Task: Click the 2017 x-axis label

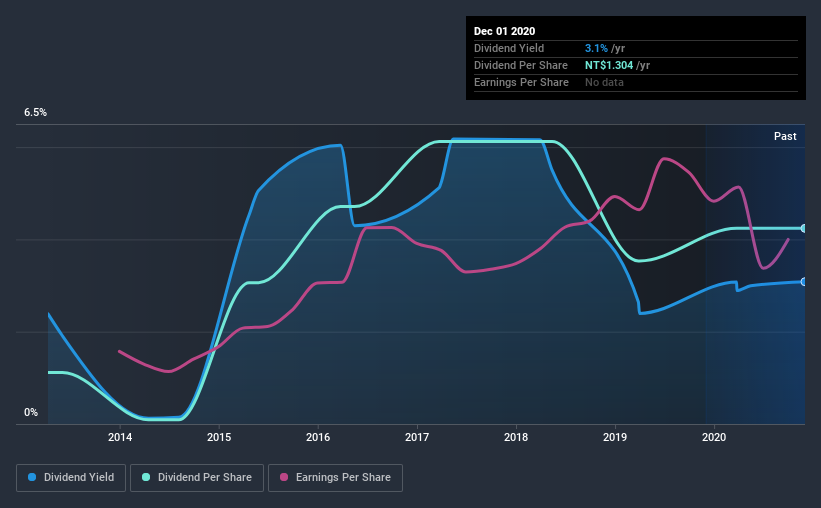Action: [417, 437]
